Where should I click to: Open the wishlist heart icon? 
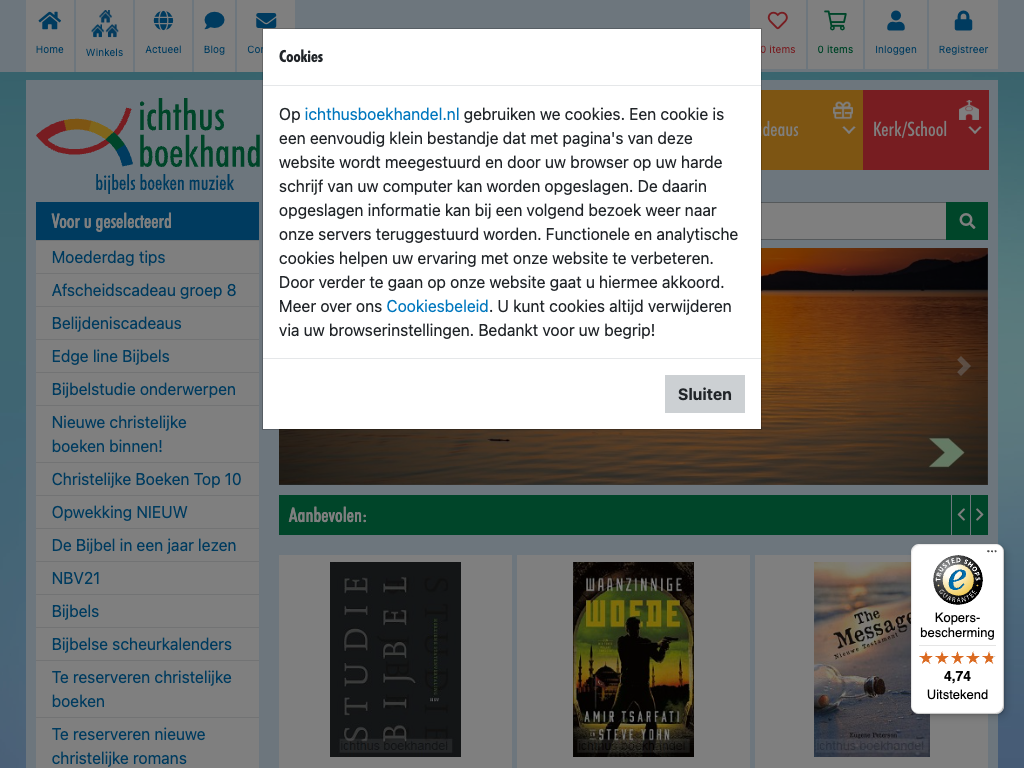click(777, 22)
